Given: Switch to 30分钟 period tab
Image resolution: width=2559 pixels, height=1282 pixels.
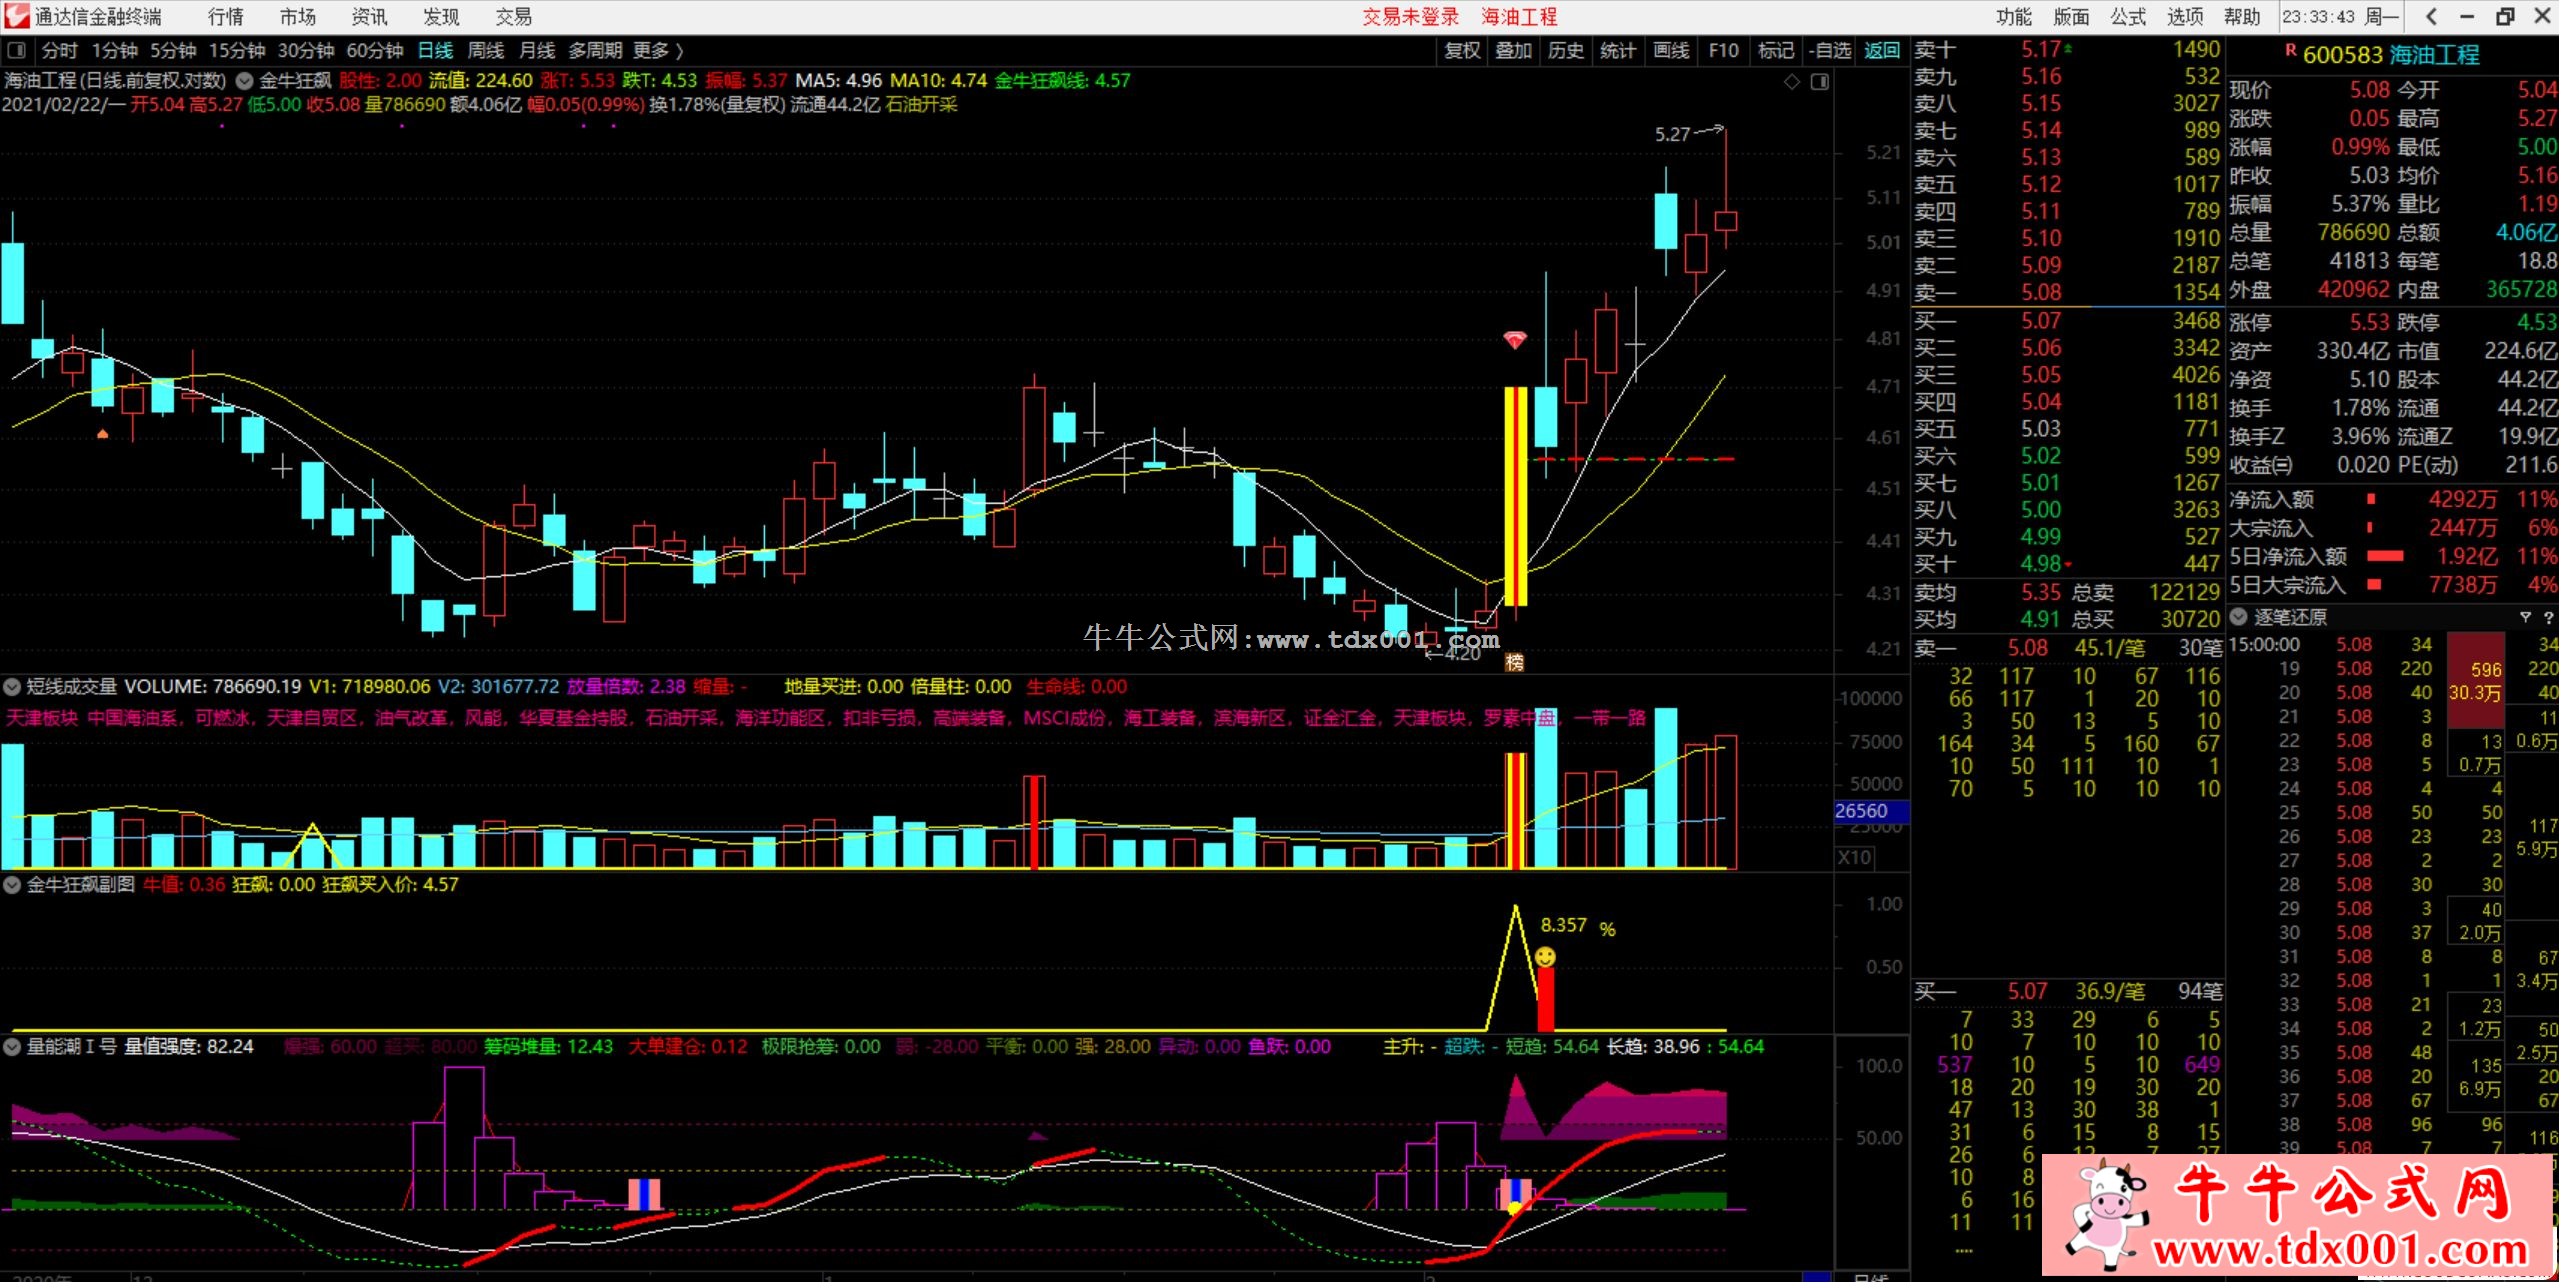Looking at the screenshot, I should [x=306, y=51].
